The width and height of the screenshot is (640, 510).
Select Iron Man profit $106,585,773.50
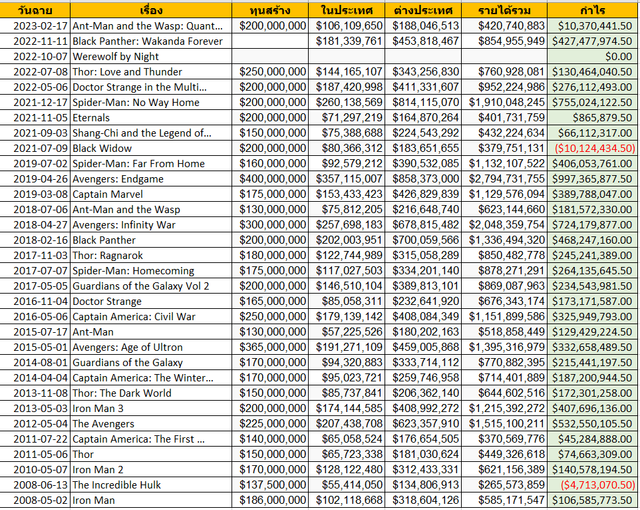(593, 500)
